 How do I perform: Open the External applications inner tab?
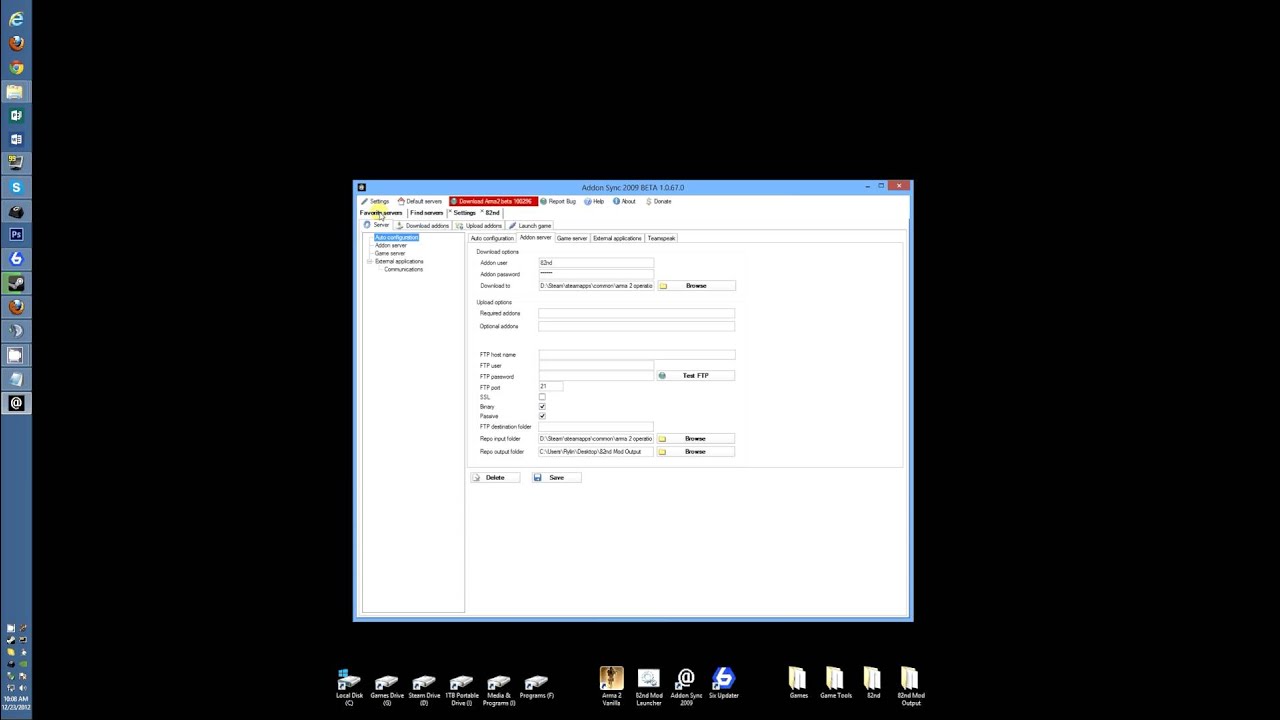coord(617,238)
